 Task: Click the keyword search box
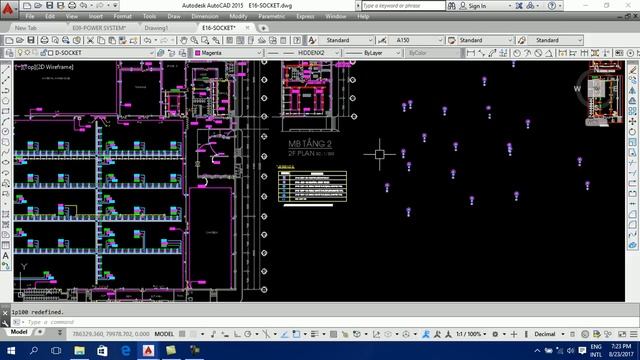pyautogui.click(x=404, y=6)
